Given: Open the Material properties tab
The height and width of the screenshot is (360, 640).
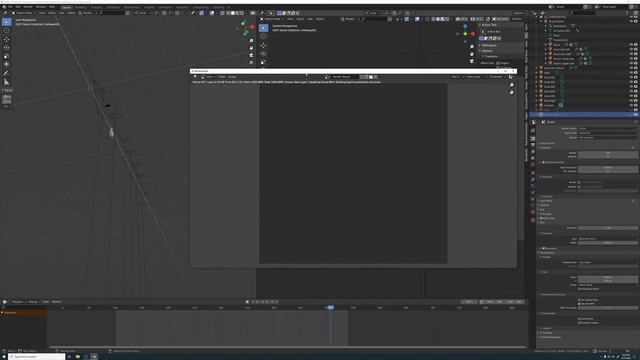Looking at the screenshot, I should (x=533, y=212).
